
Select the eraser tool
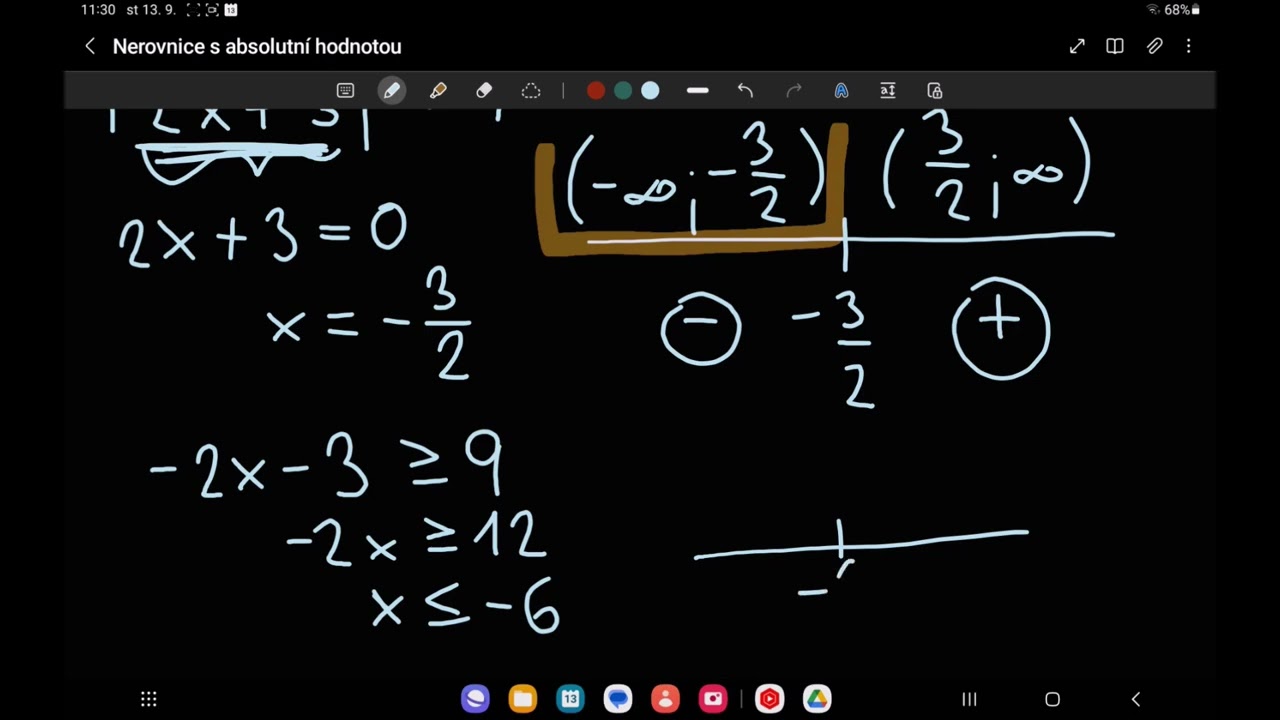tap(484, 91)
